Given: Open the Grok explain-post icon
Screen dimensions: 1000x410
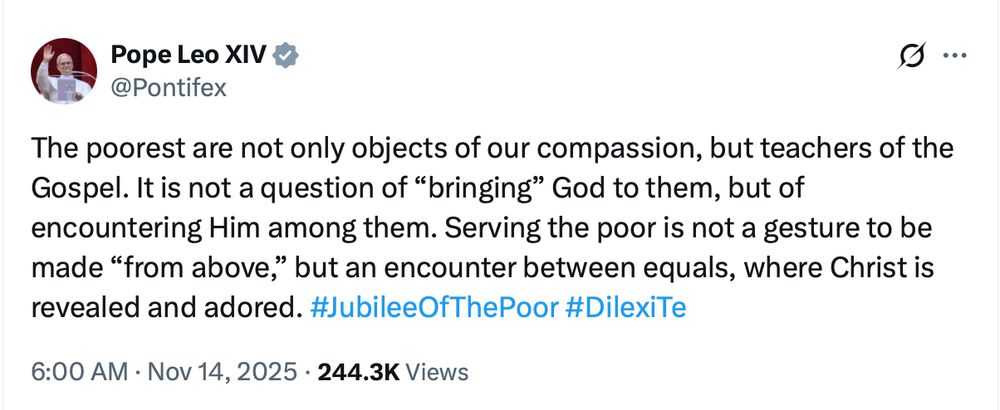Looking at the screenshot, I should pyautogui.click(x=911, y=56).
